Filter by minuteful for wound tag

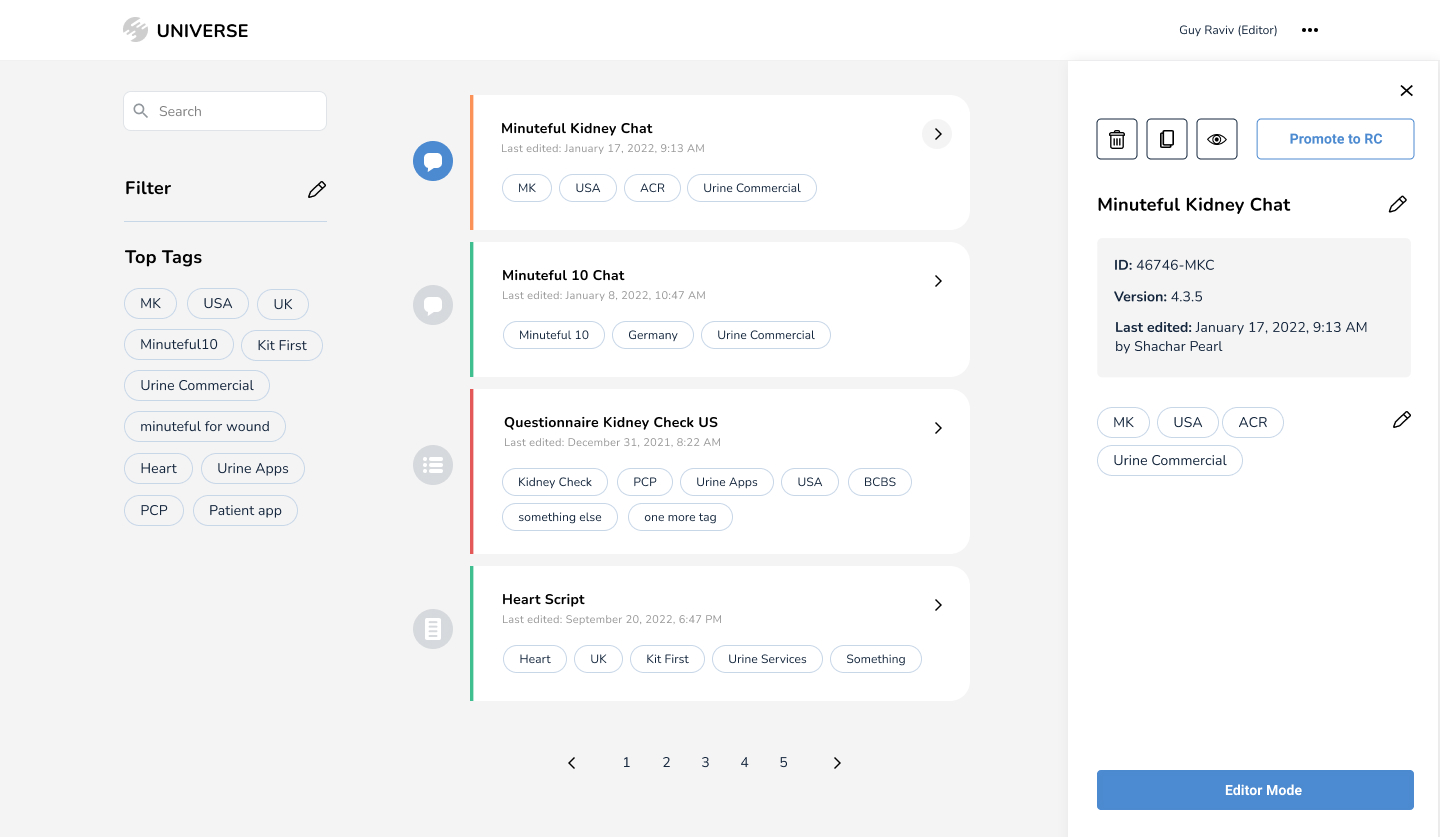(205, 426)
